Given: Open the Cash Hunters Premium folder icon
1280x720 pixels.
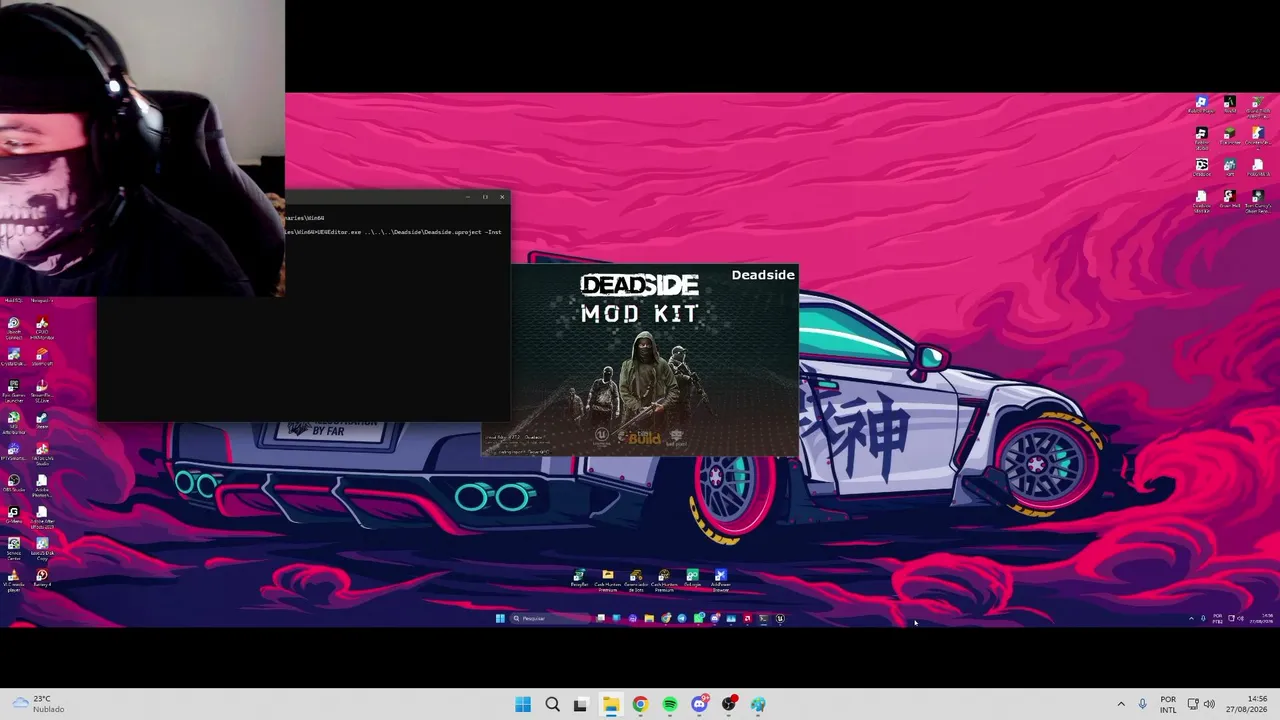Looking at the screenshot, I should [x=608, y=580].
